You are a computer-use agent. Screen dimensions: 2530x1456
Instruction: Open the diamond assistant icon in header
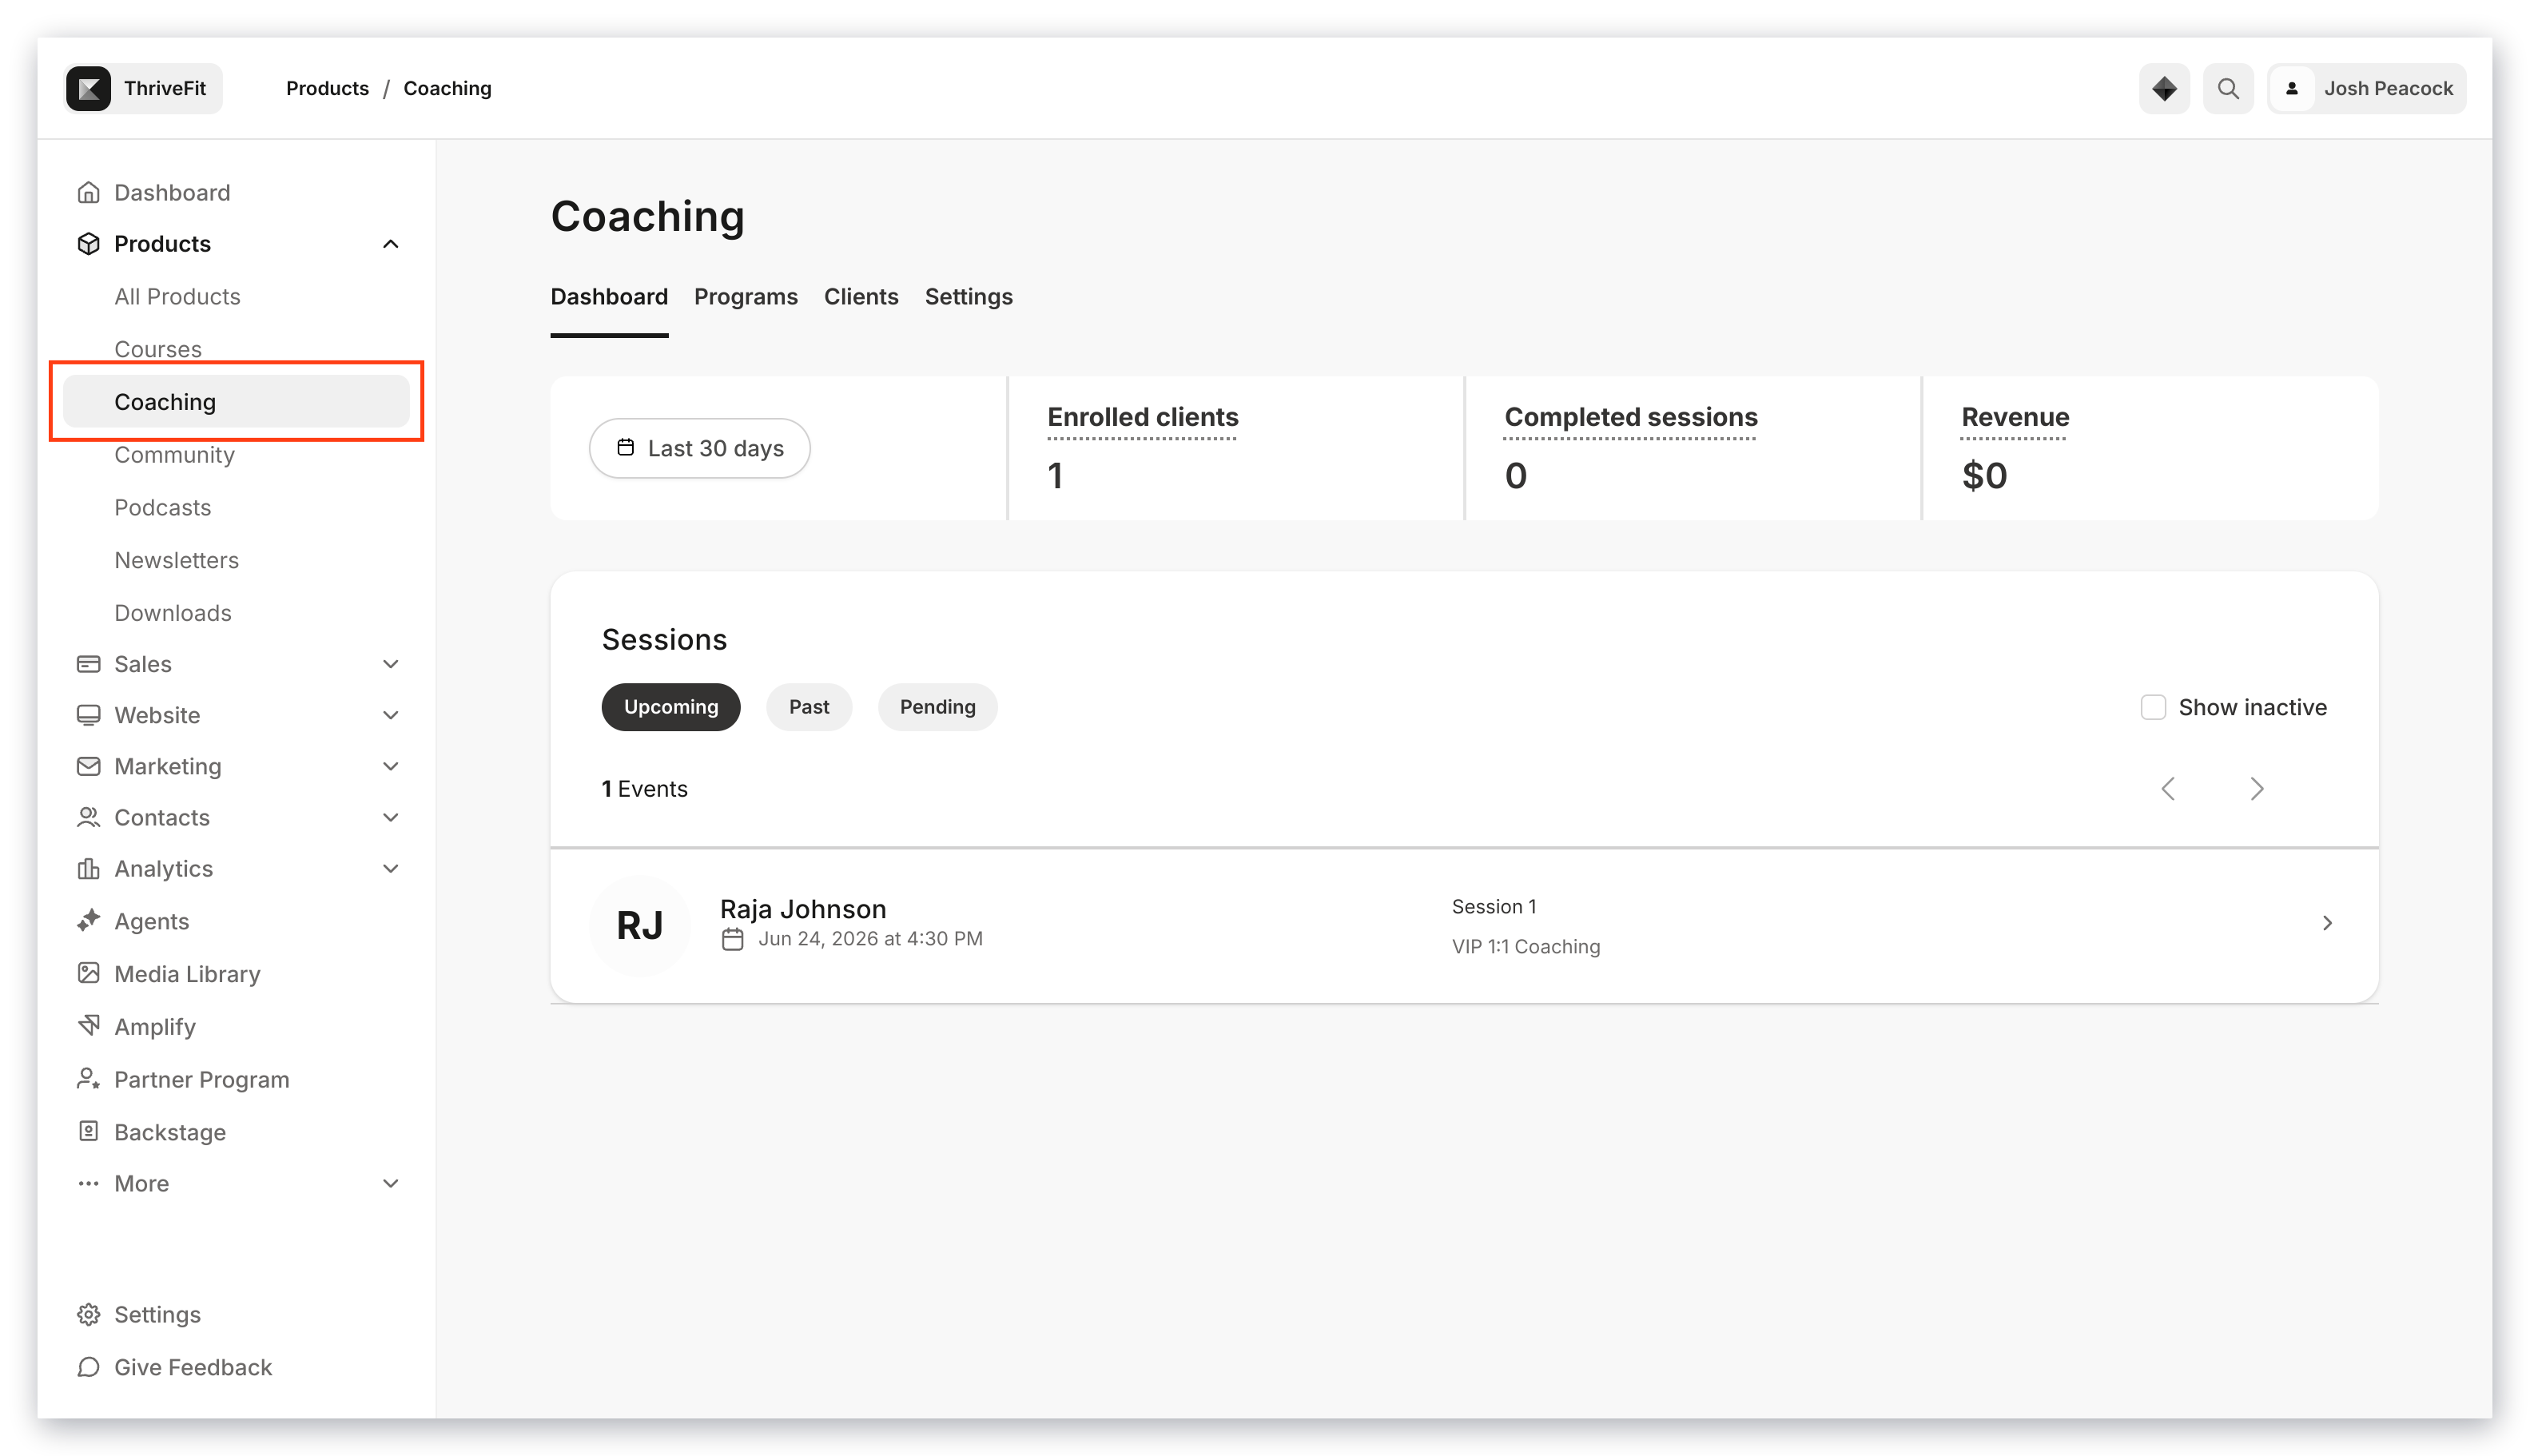click(2164, 88)
